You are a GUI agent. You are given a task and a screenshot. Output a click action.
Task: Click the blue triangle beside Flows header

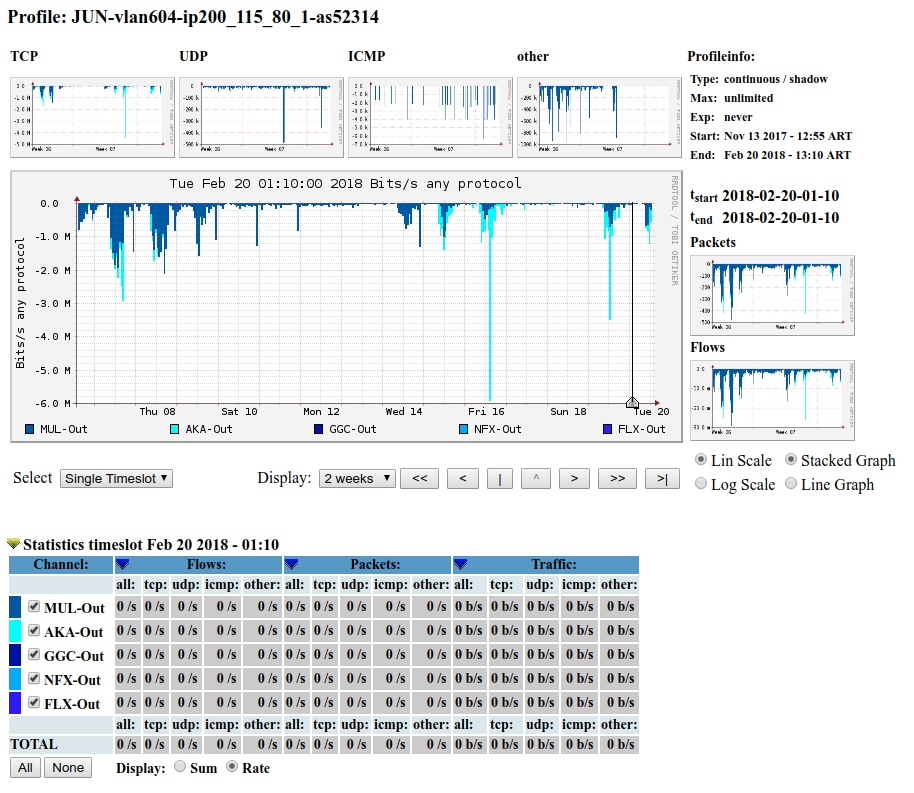(x=123, y=565)
